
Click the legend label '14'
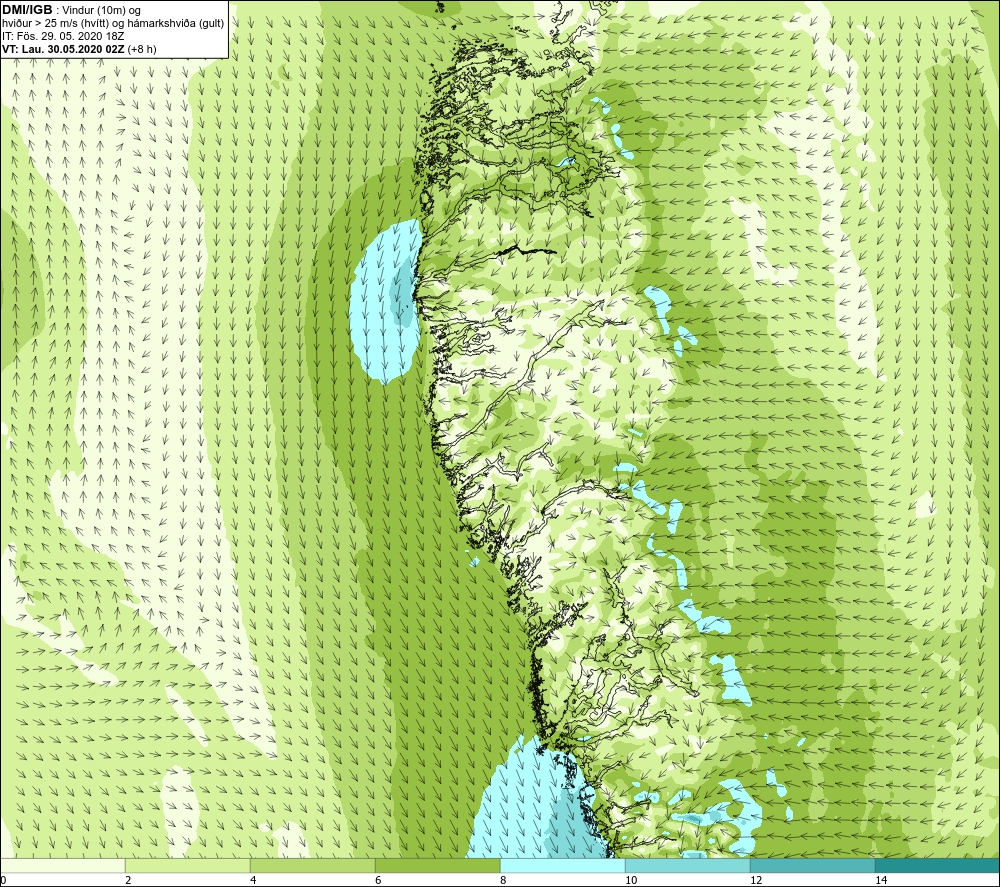[881, 881]
